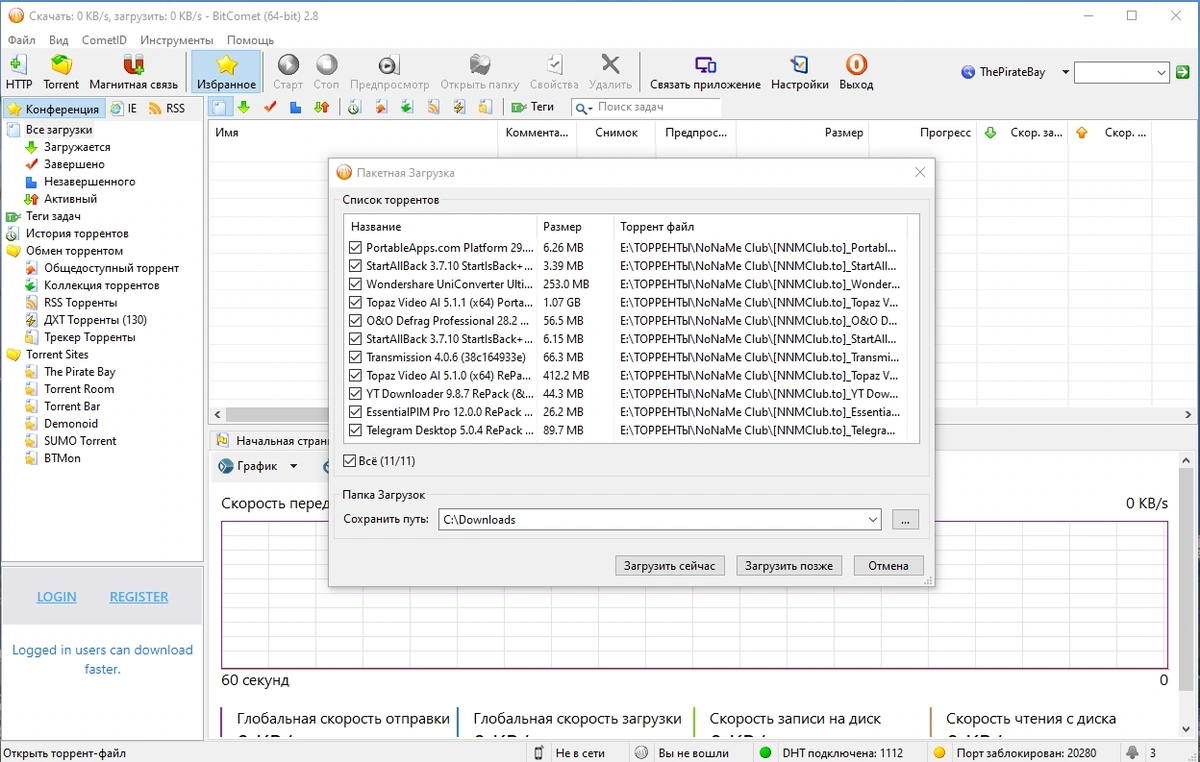Uncheck PortableApps.com Platform torrent checkbox
The image size is (1200, 762).
click(x=356, y=248)
